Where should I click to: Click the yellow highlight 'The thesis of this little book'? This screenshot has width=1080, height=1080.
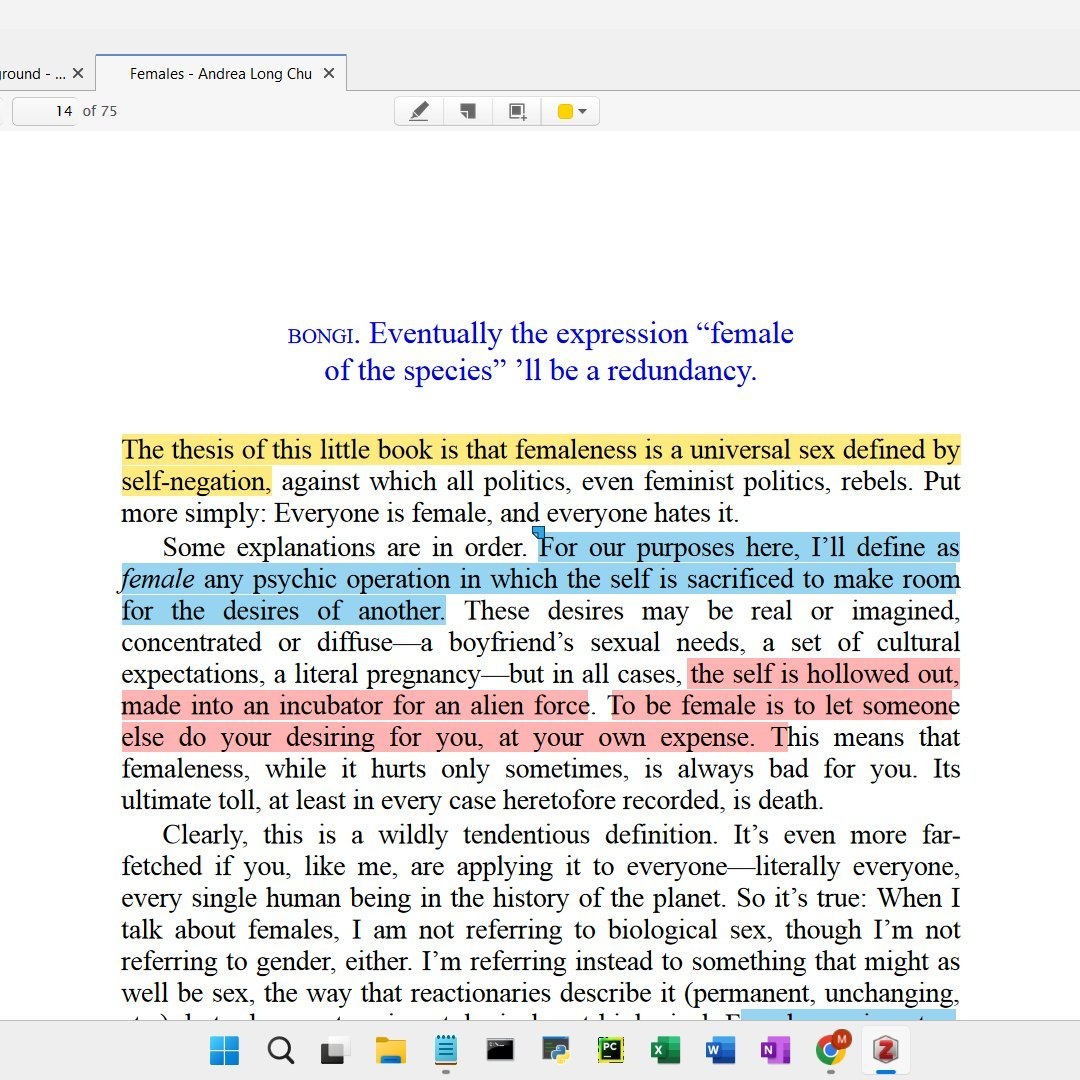click(x=278, y=450)
